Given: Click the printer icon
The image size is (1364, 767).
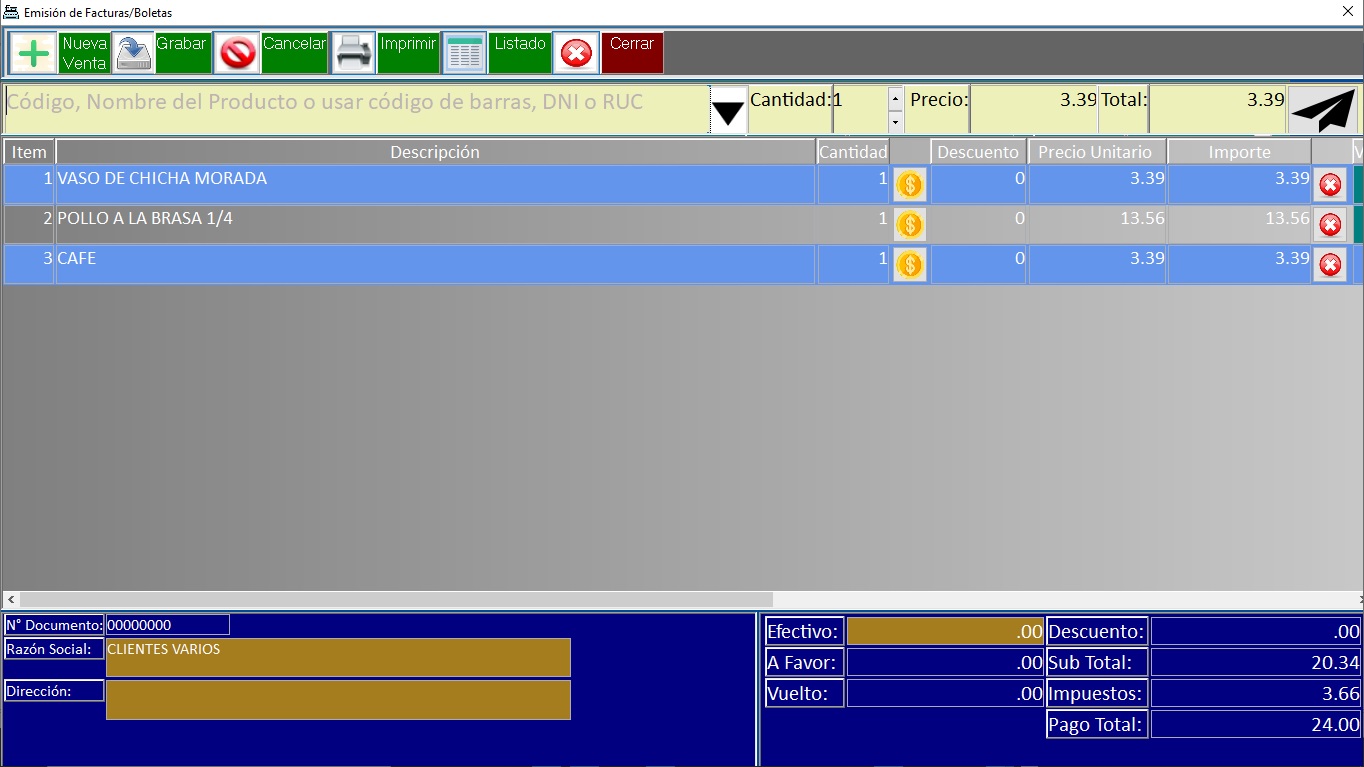Looking at the screenshot, I should click(354, 53).
